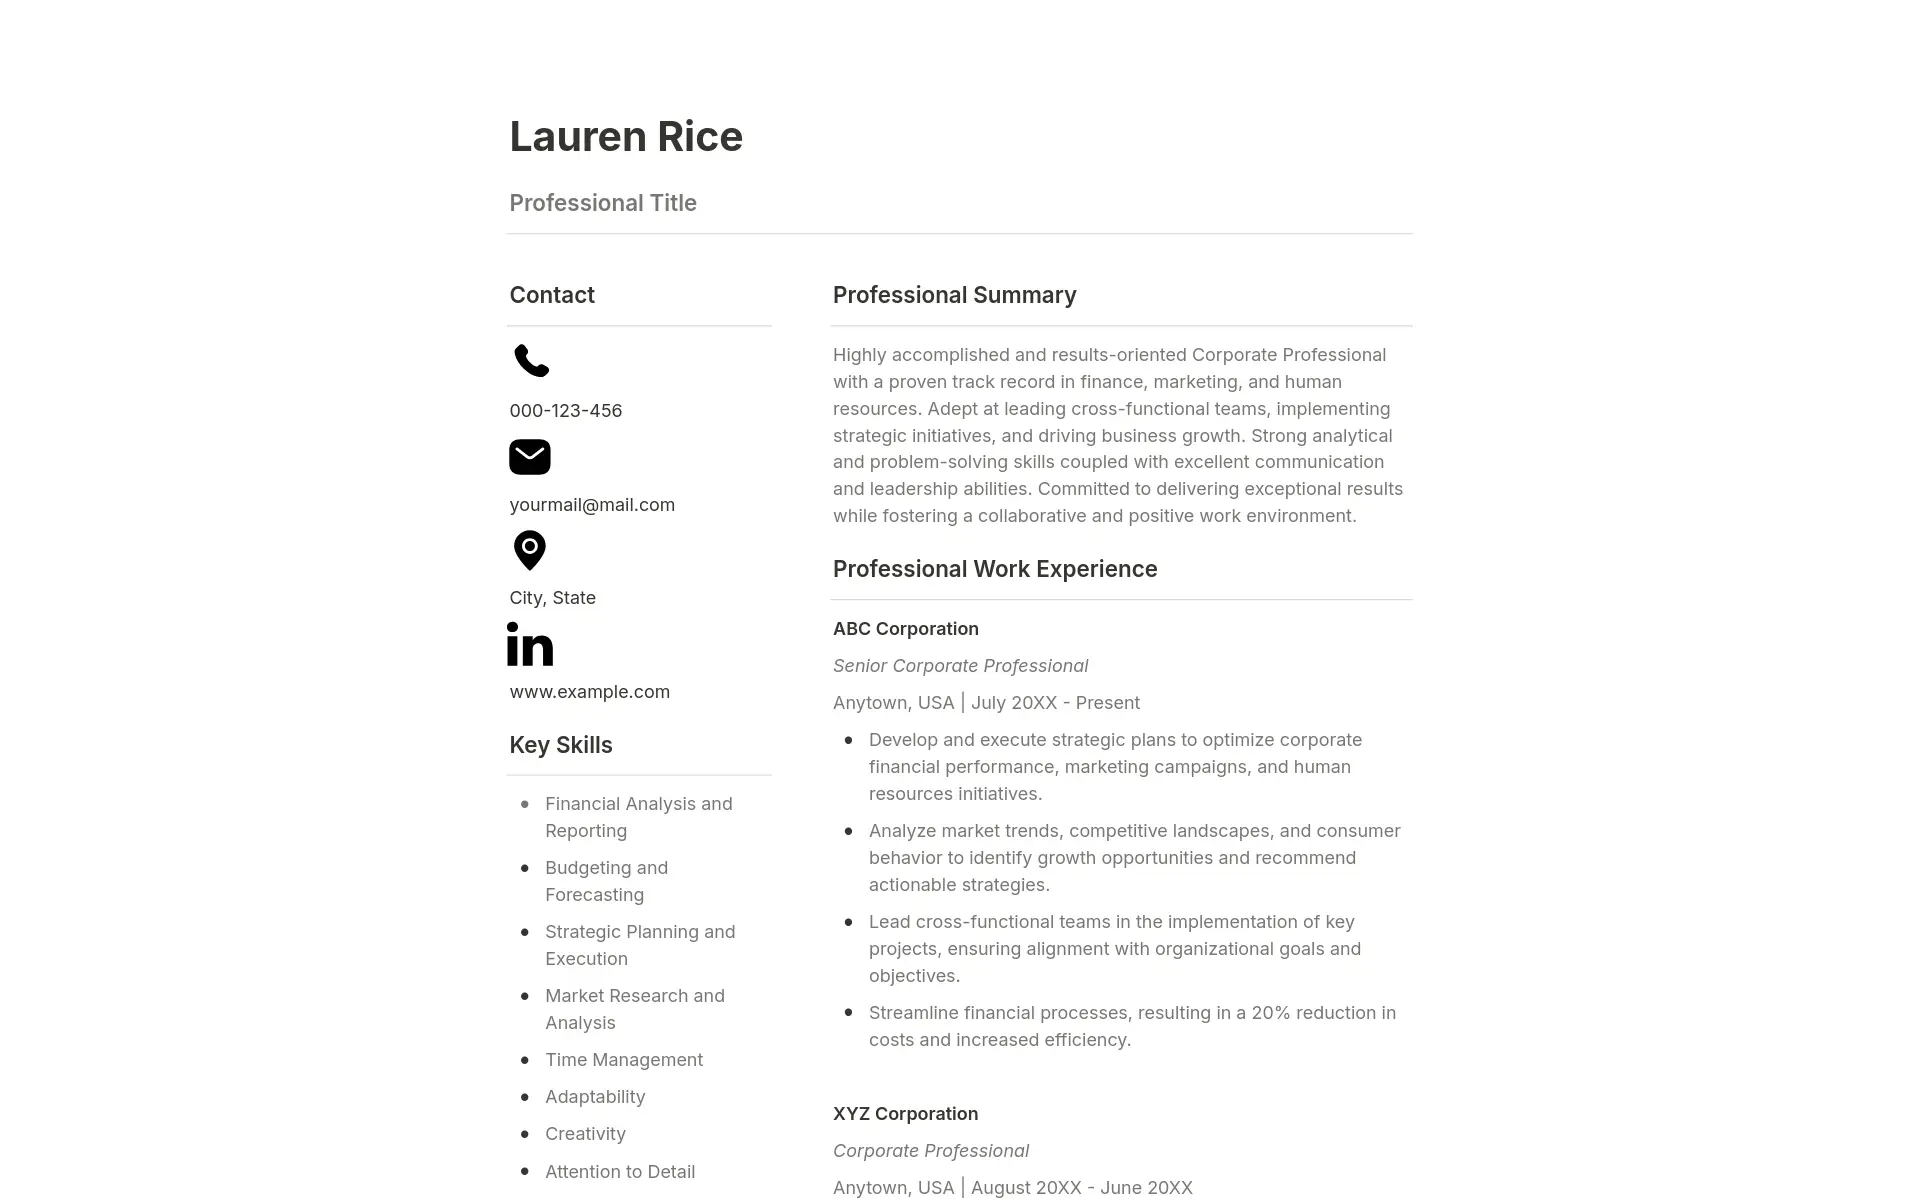Click Attention to Detail skill item
Screen dimensions: 1920x1199
click(620, 1169)
